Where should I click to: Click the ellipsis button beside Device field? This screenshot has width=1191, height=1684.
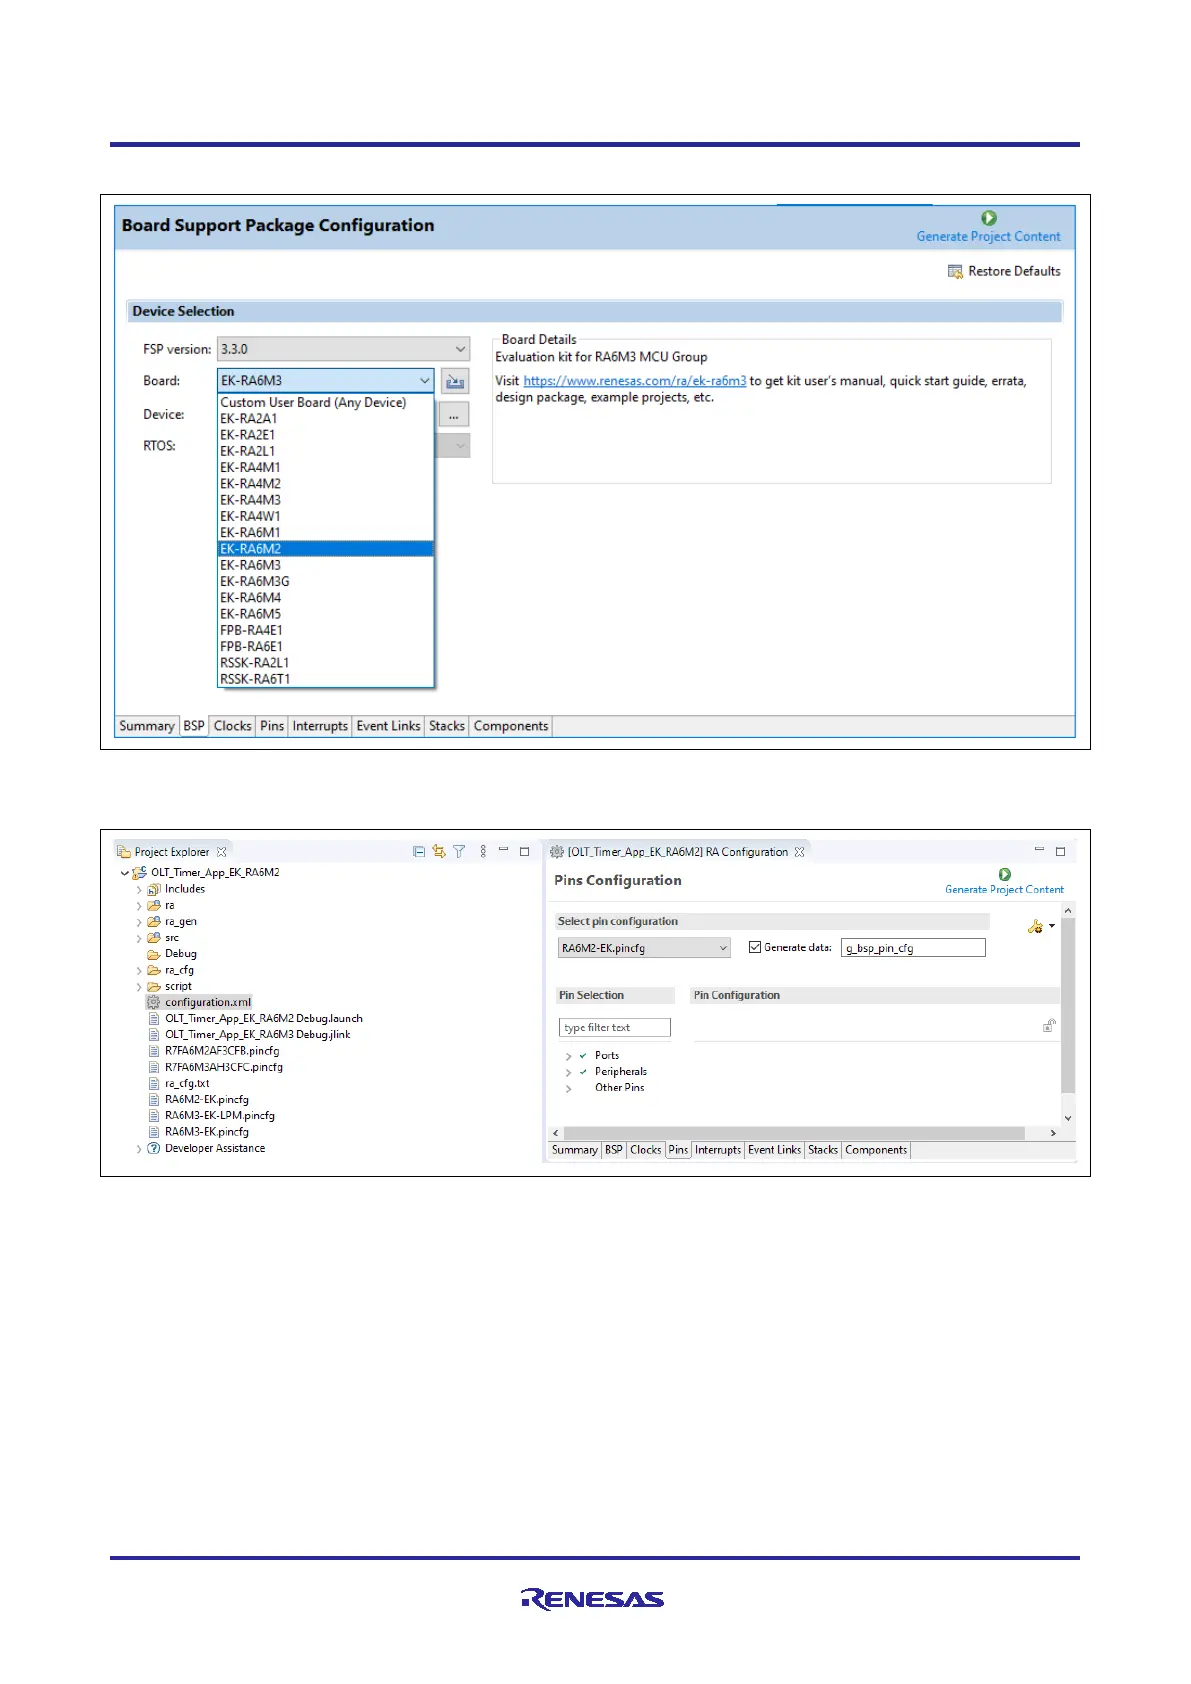pyautogui.click(x=455, y=414)
